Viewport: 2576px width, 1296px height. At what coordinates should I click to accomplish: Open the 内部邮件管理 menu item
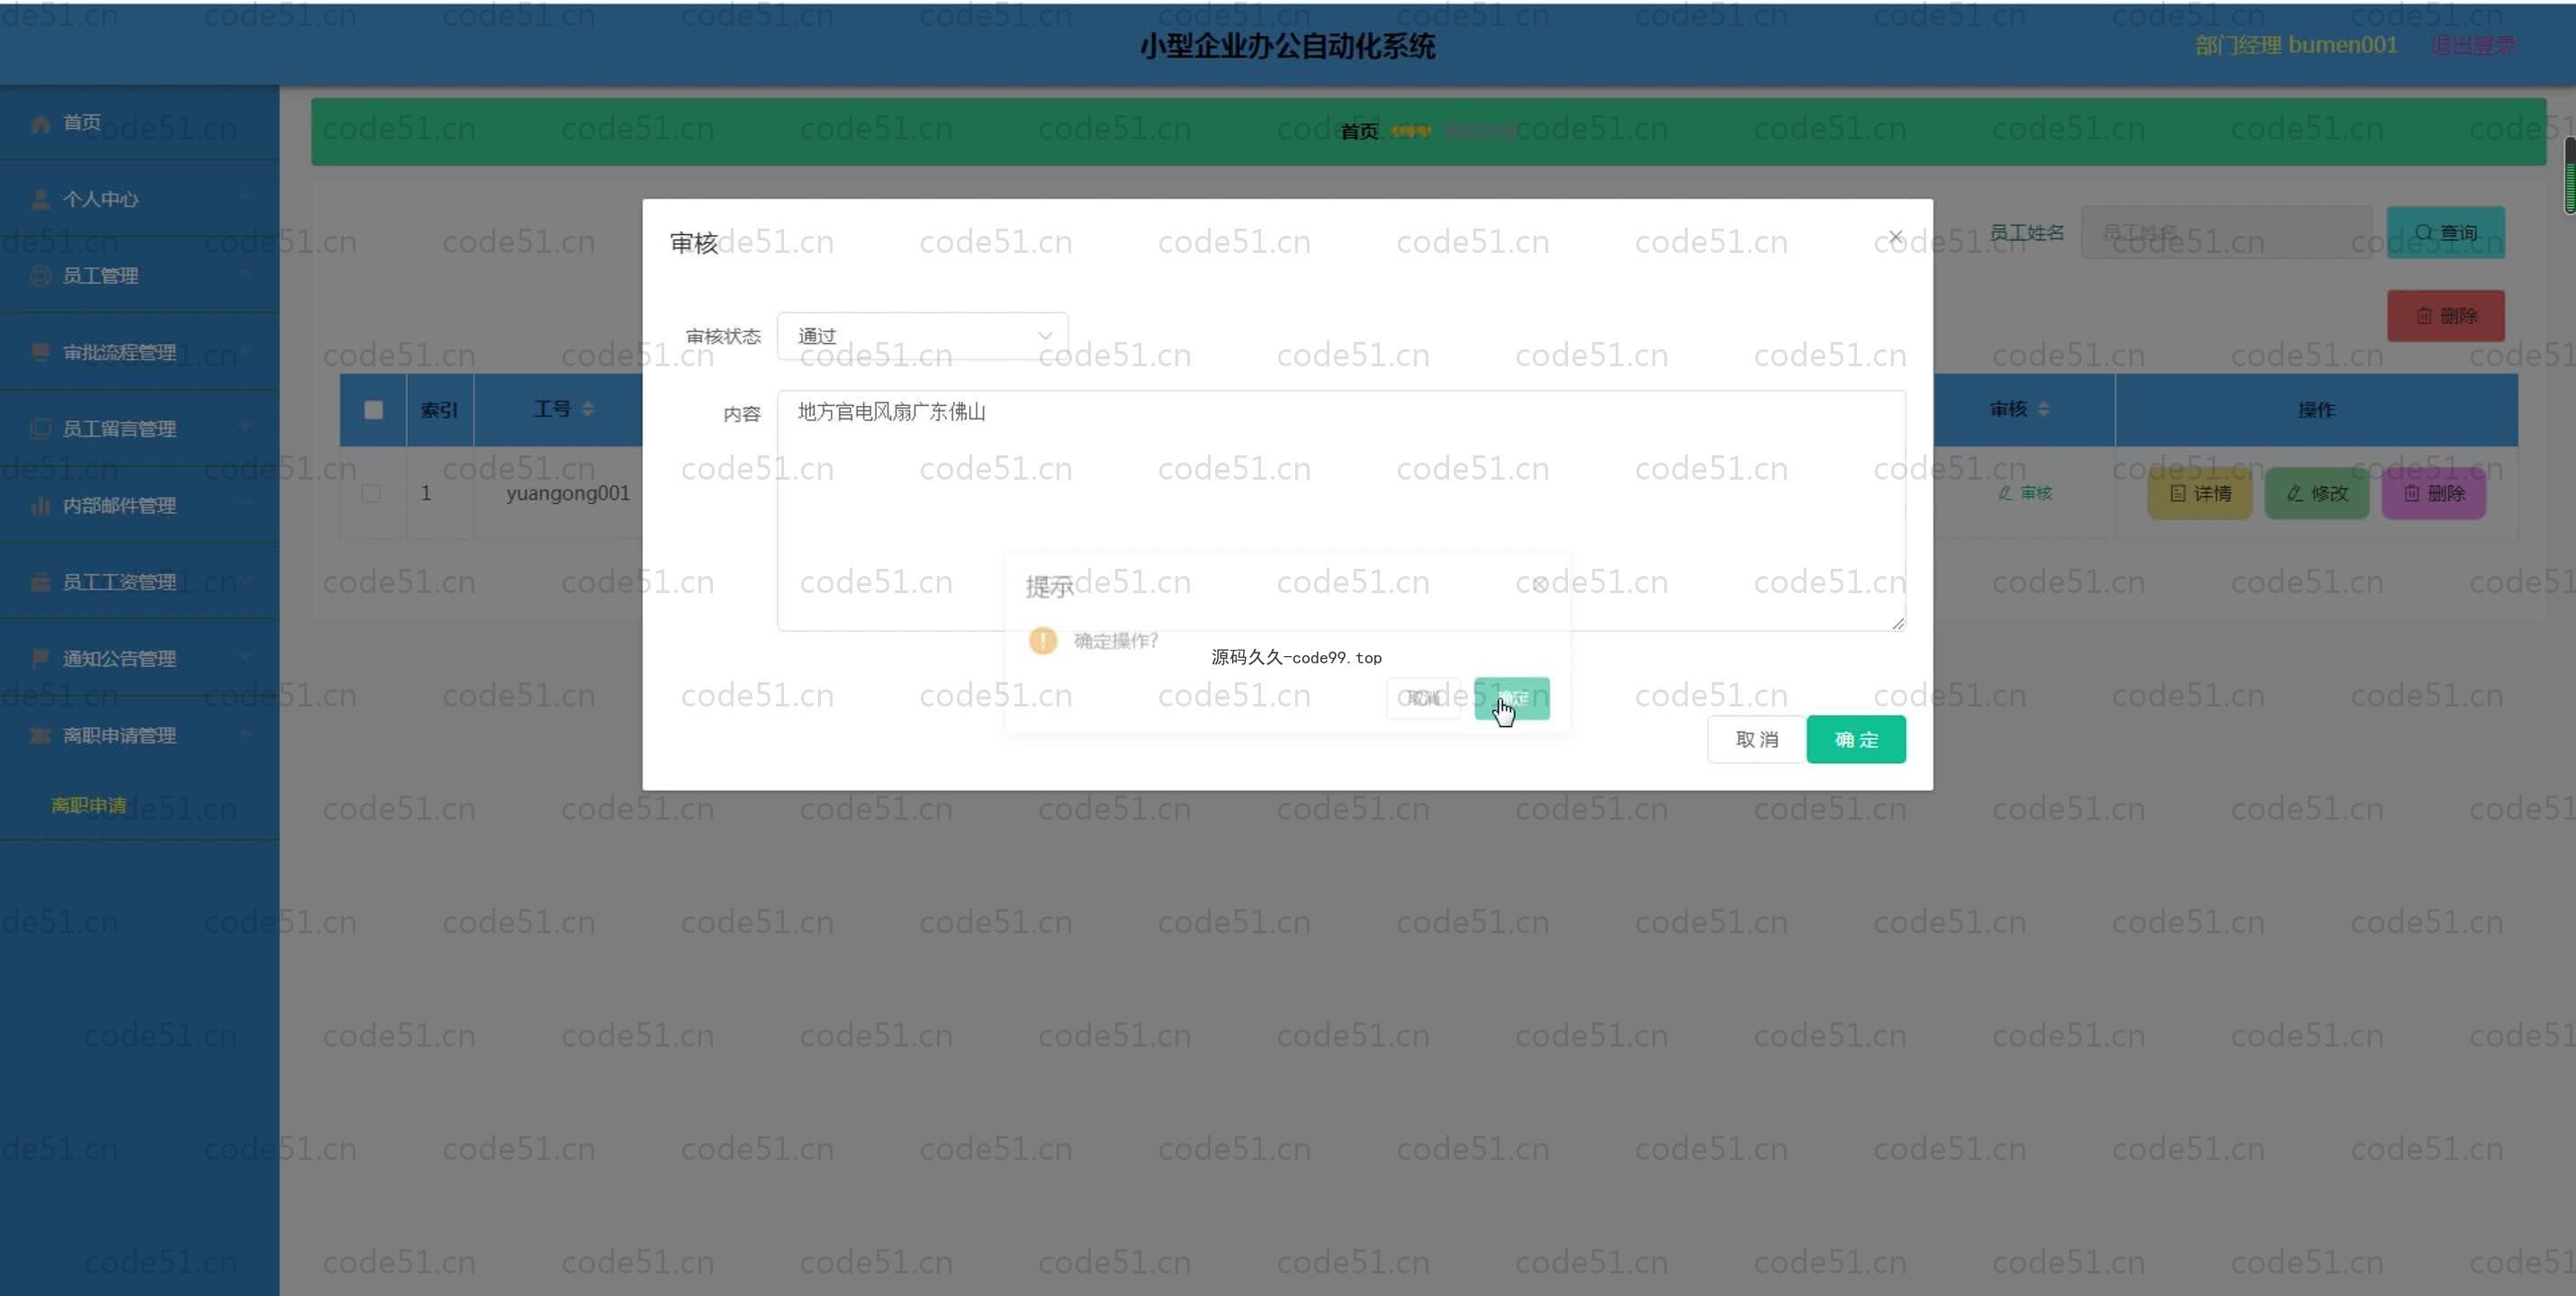click(139, 506)
